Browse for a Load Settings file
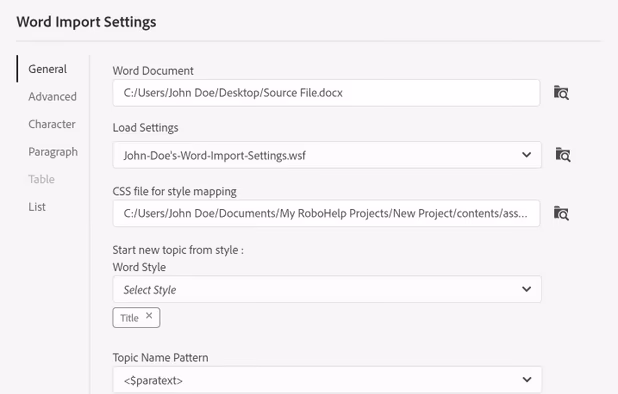This screenshot has width=618, height=394. click(563, 154)
